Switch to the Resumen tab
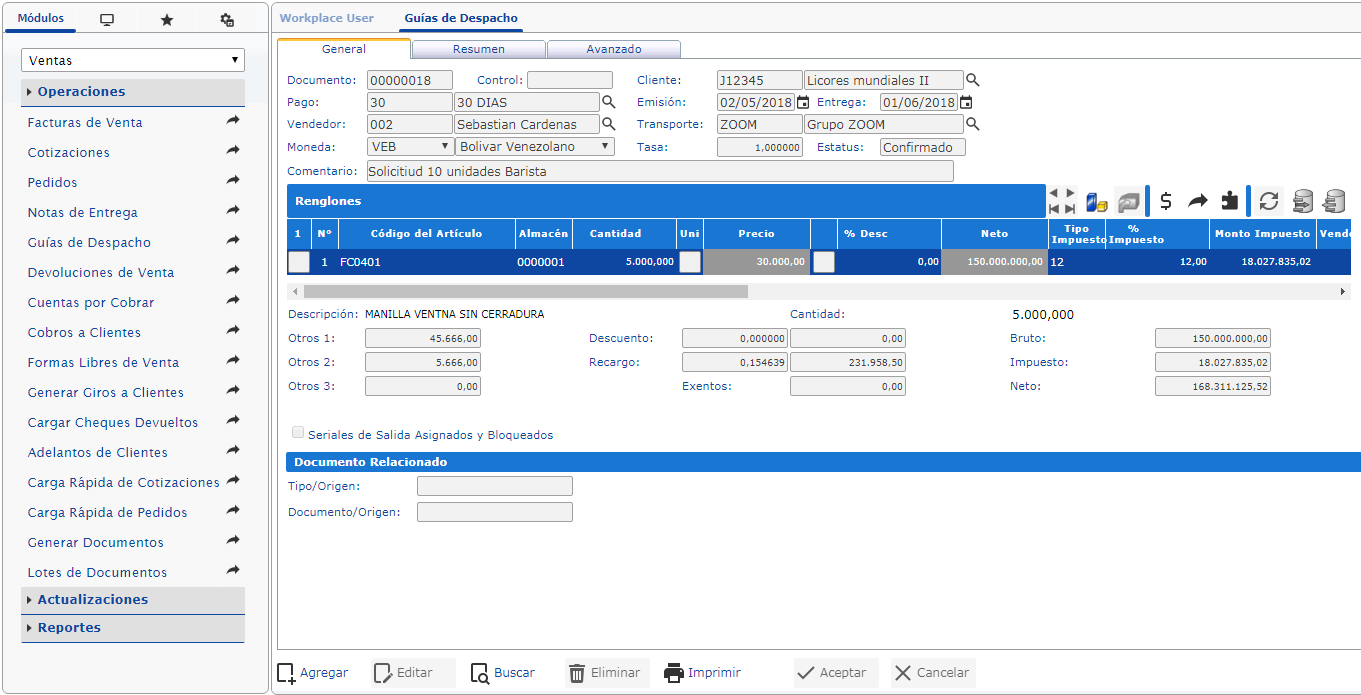The image size is (1361, 695). tap(479, 49)
